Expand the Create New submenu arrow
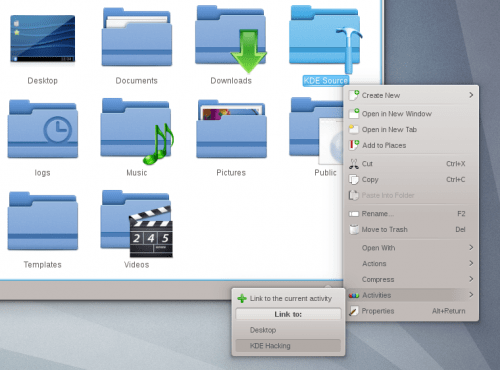Viewport: 500px width, 370px height. (471, 95)
